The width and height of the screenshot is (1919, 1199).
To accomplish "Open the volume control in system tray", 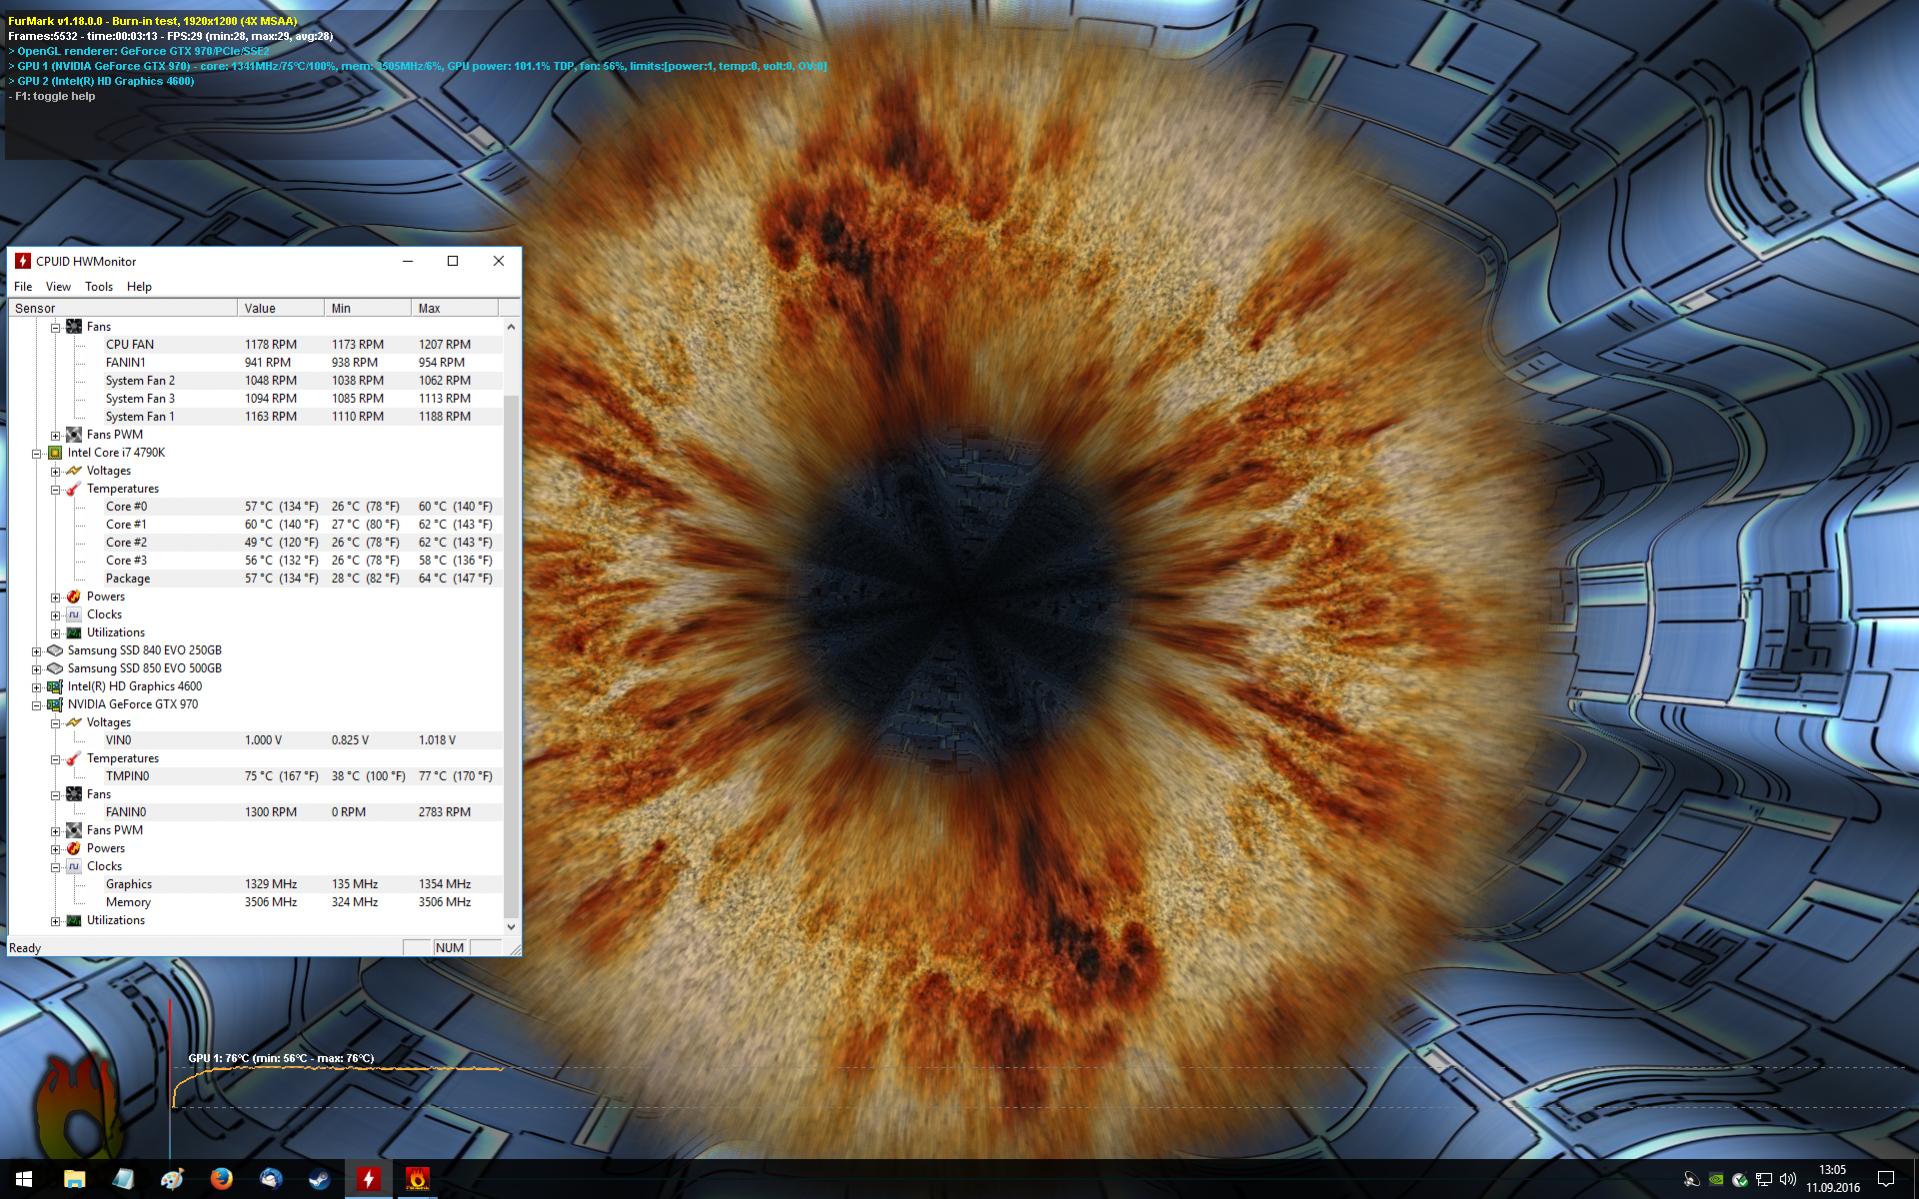I will click(1788, 1179).
